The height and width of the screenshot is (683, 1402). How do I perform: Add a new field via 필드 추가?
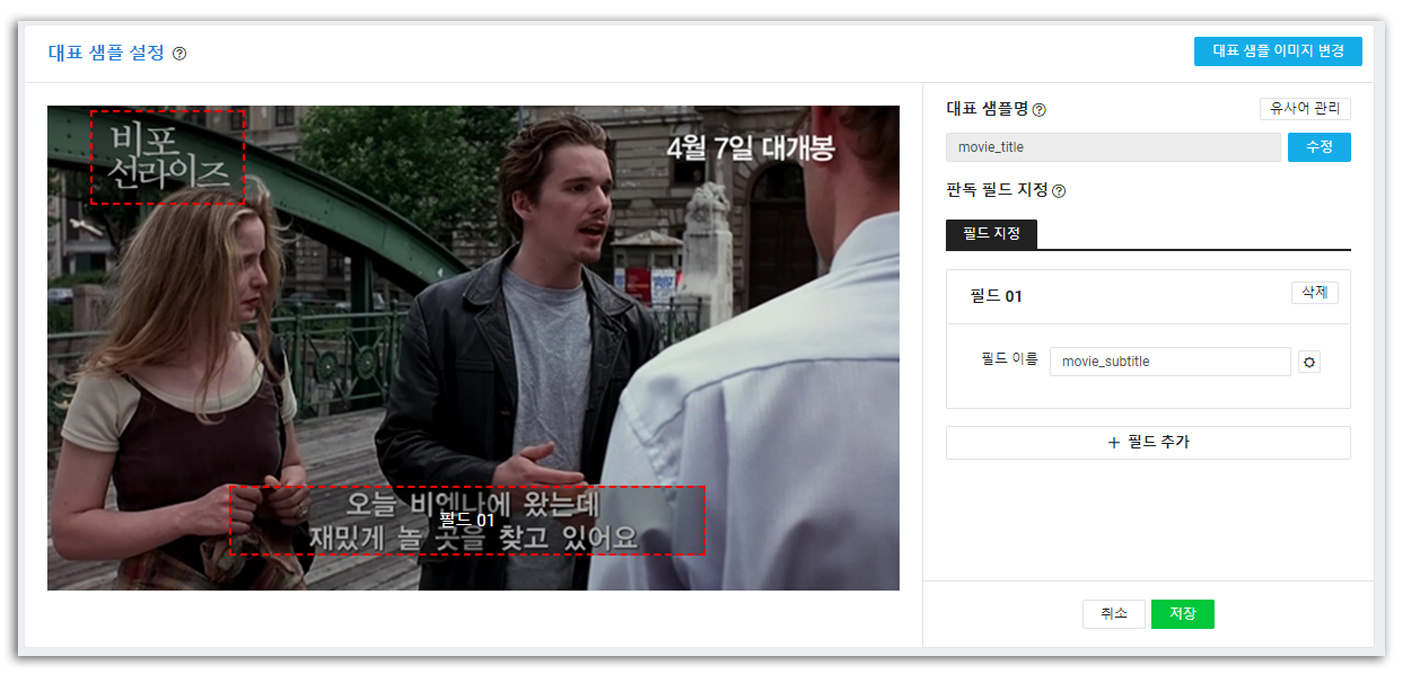coord(1148,442)
